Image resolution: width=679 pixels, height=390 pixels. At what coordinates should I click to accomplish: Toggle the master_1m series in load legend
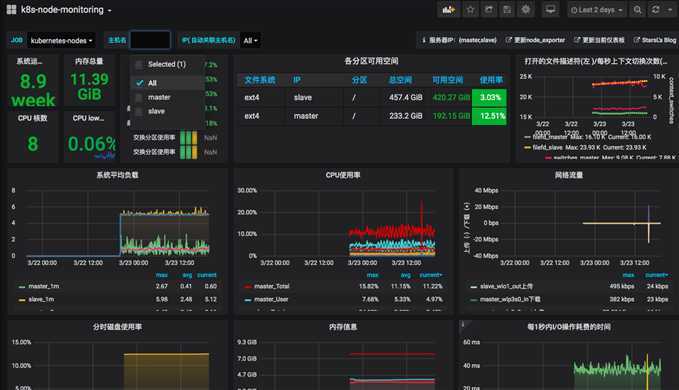pyautogui.click(x=43, y=286)
